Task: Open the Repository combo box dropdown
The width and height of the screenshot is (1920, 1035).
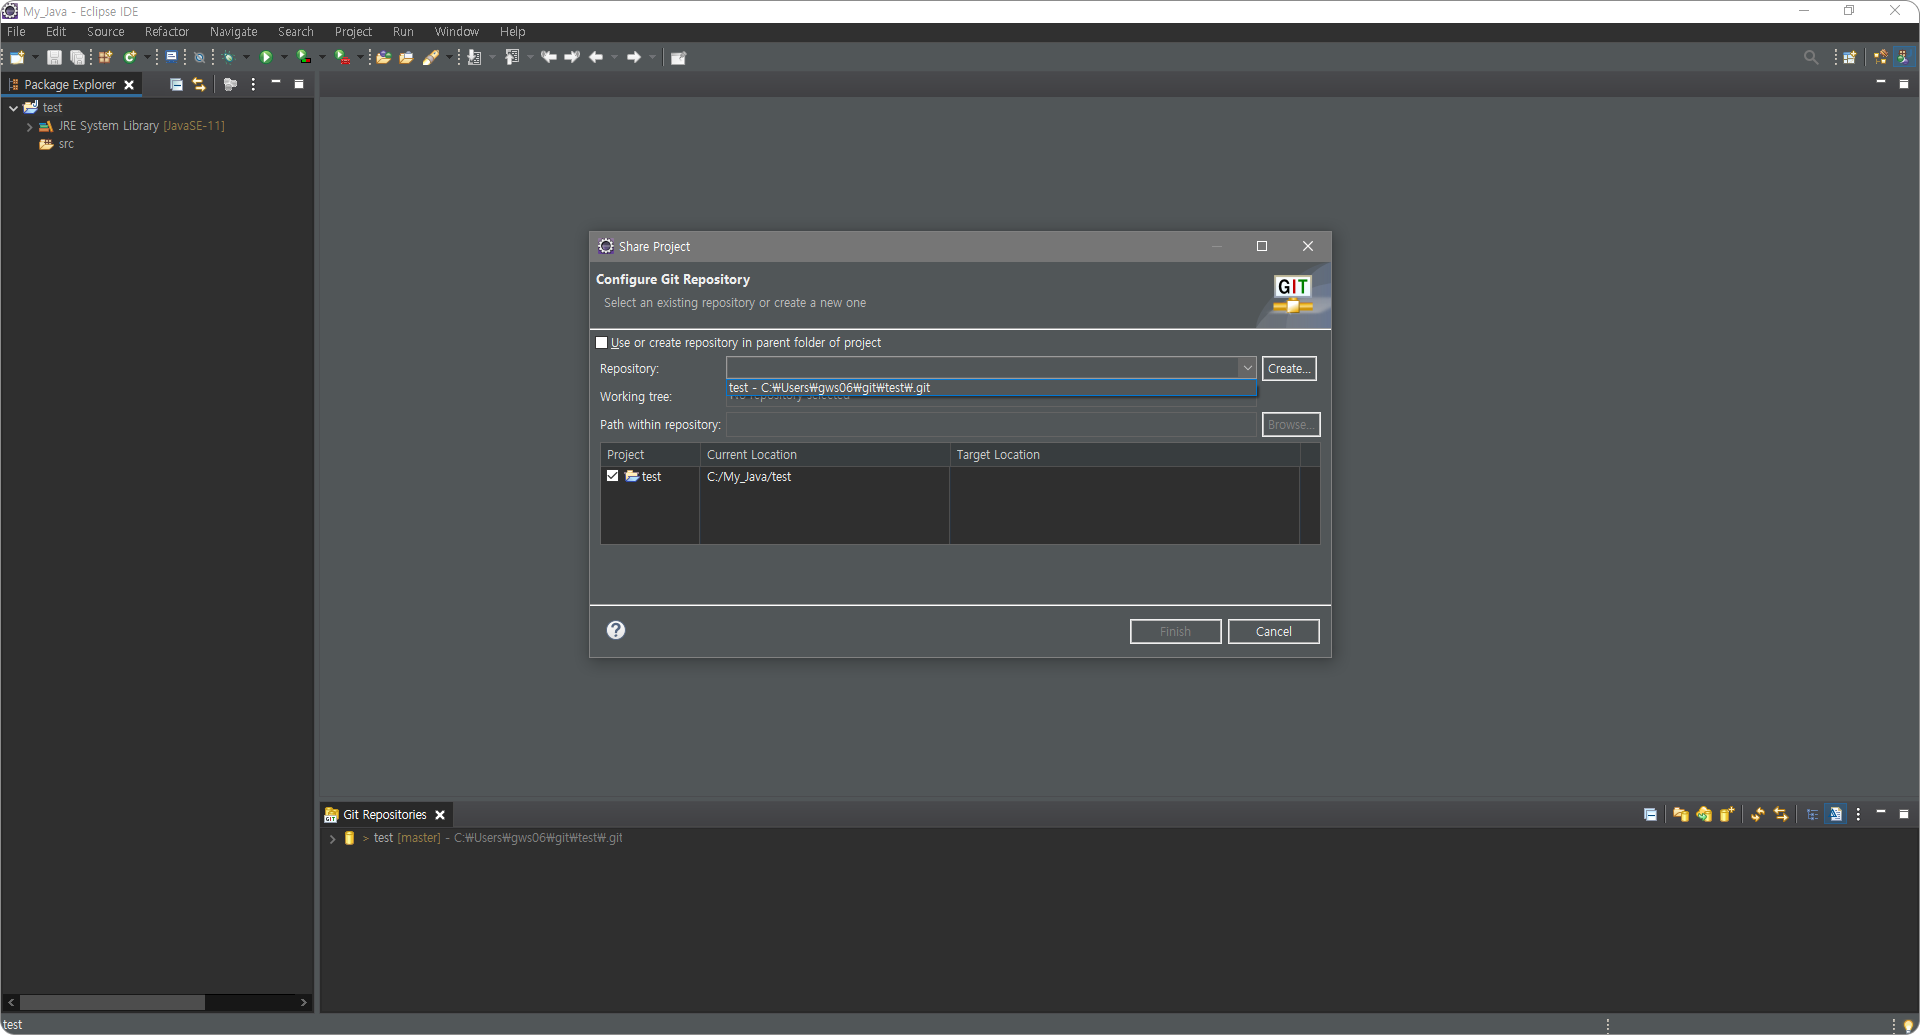Action: click(1247, 368)
